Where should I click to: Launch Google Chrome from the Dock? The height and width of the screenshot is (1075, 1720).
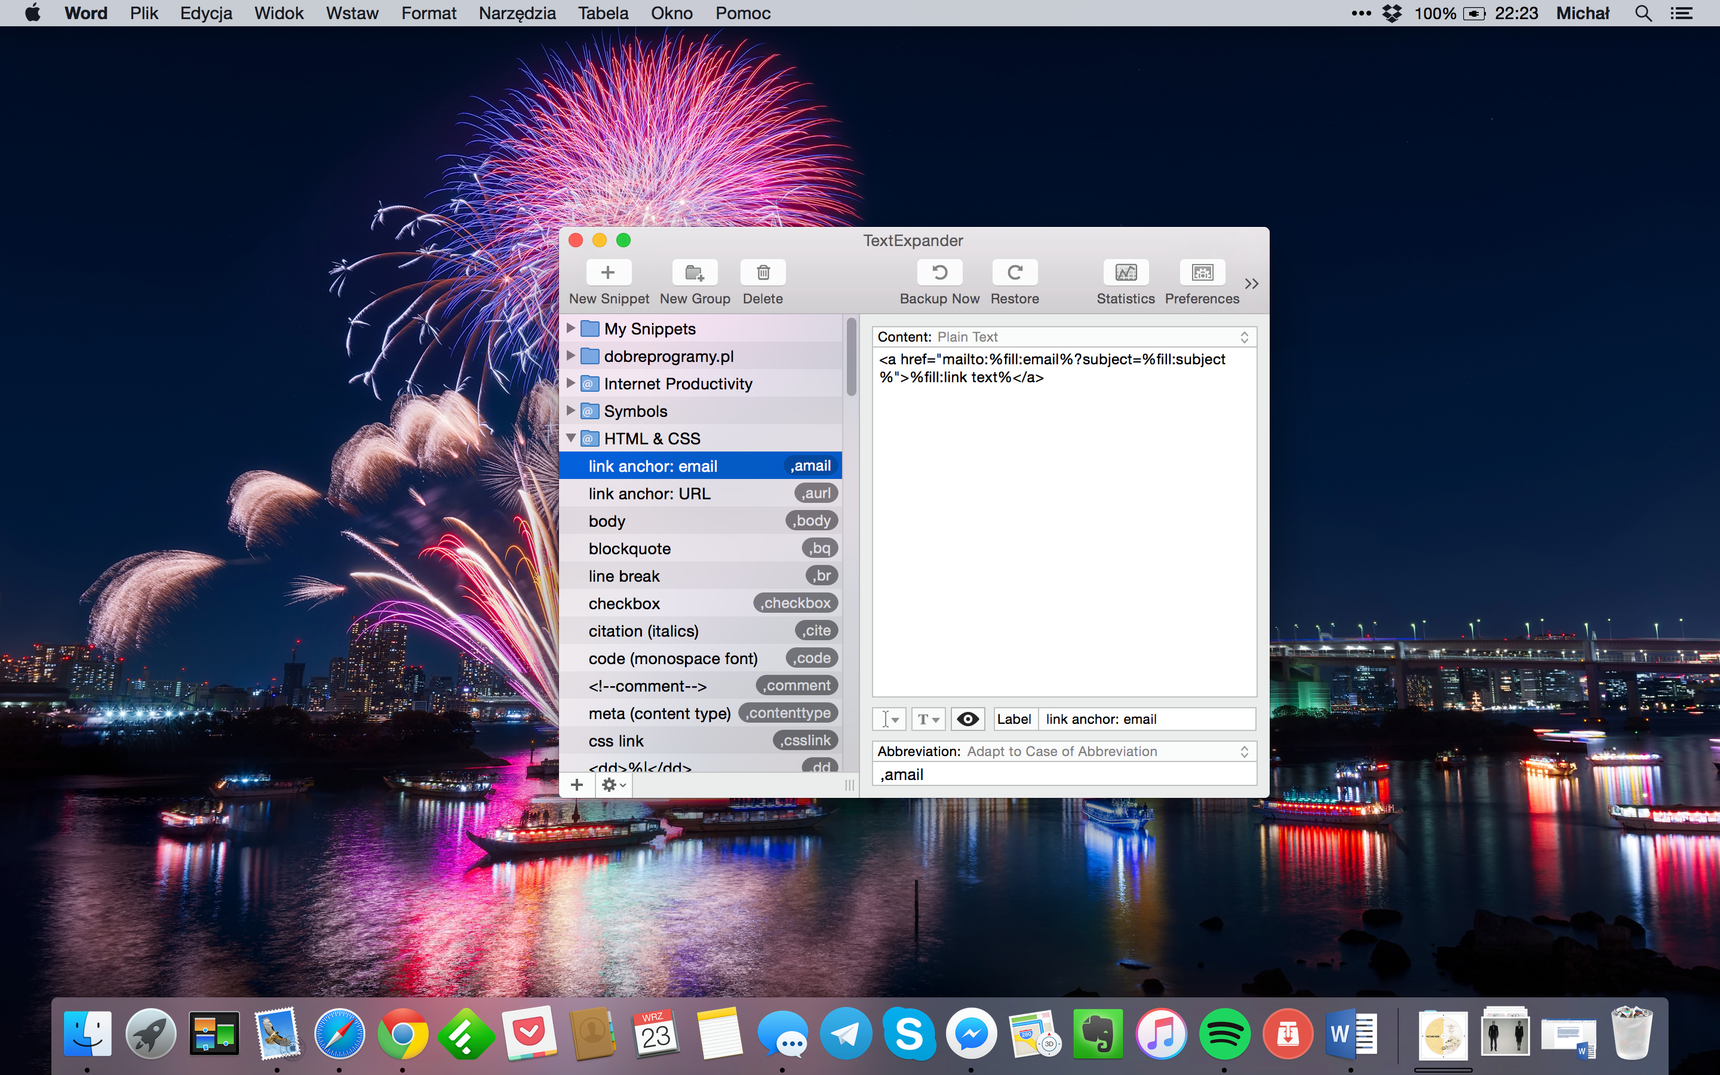tap(403, 1033)
